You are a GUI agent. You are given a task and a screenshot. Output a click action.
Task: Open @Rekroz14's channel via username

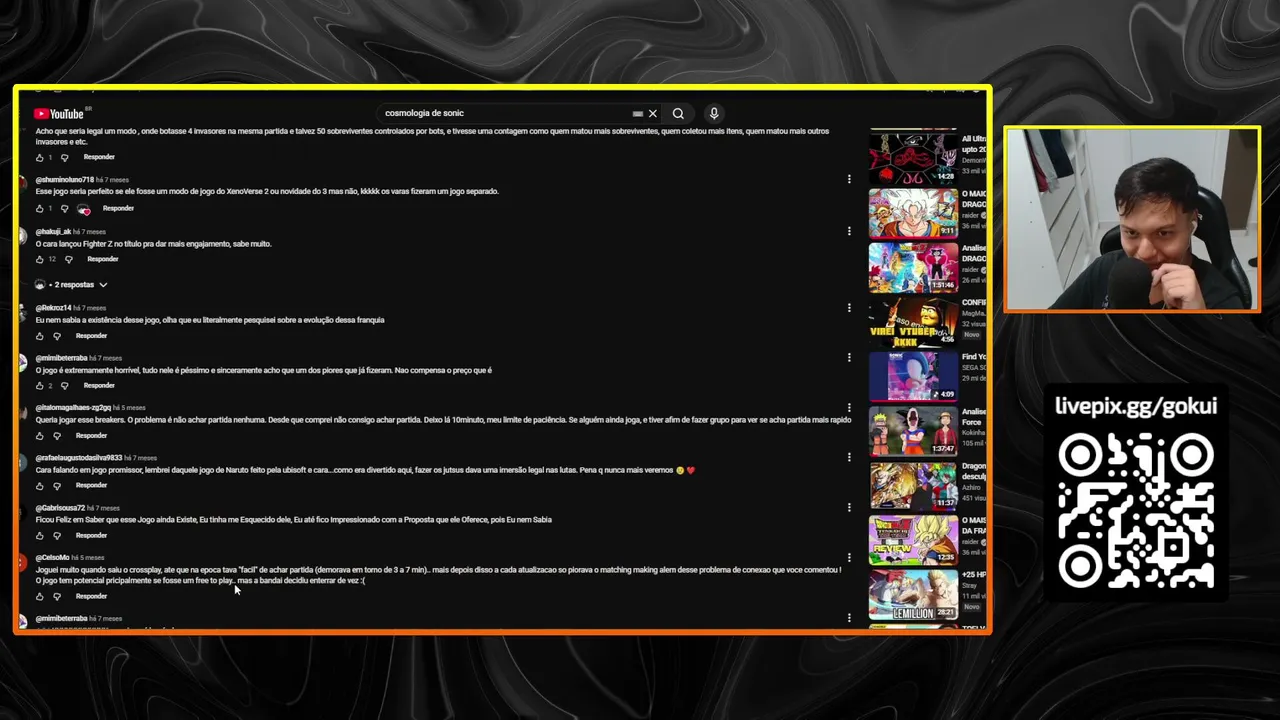(x=53, y=308)
